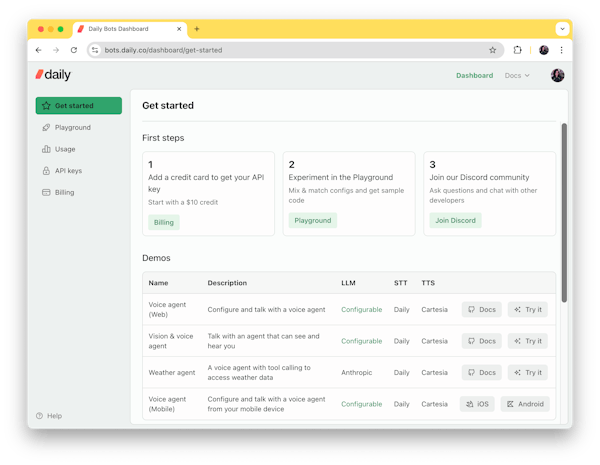Reload the page with refresh icon

click(74, 50)
